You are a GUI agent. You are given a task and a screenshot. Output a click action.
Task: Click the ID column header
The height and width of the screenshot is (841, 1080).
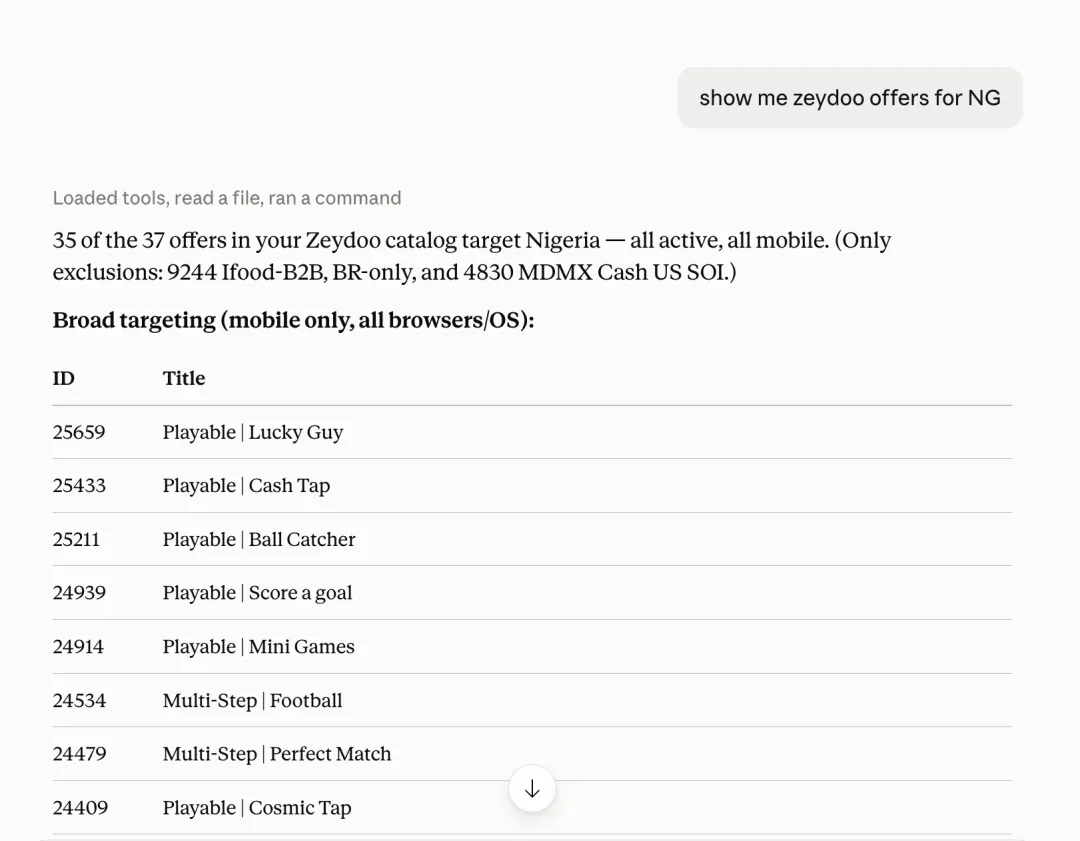[x=63, y=378]
